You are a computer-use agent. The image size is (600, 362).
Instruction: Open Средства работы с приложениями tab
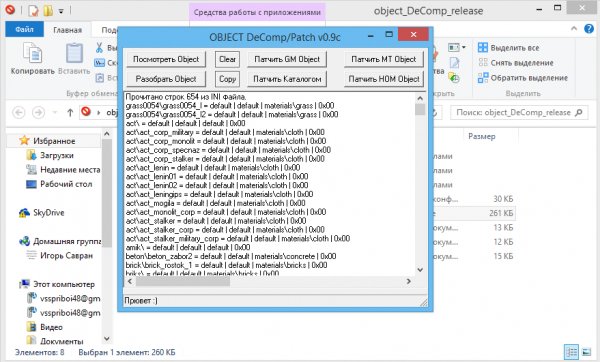coord(257,12)
